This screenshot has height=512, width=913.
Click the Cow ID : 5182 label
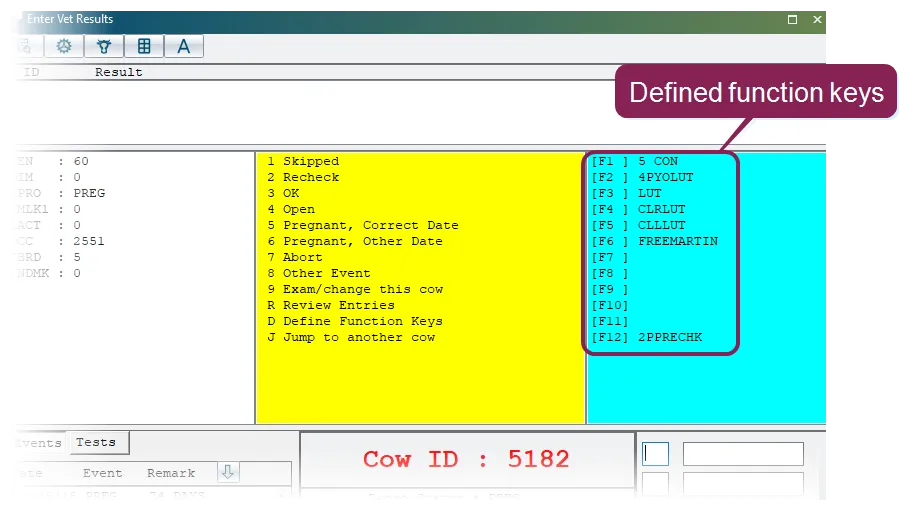466,459
